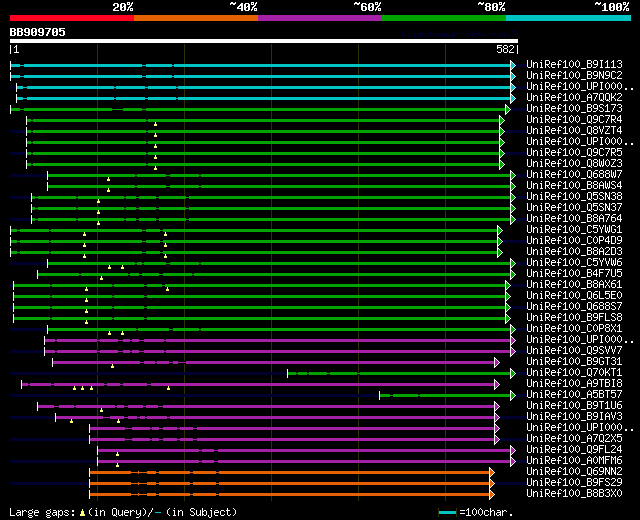Select the UniRef100_A0MFM6 label
The image size is (640, 520).
point(574,461)
